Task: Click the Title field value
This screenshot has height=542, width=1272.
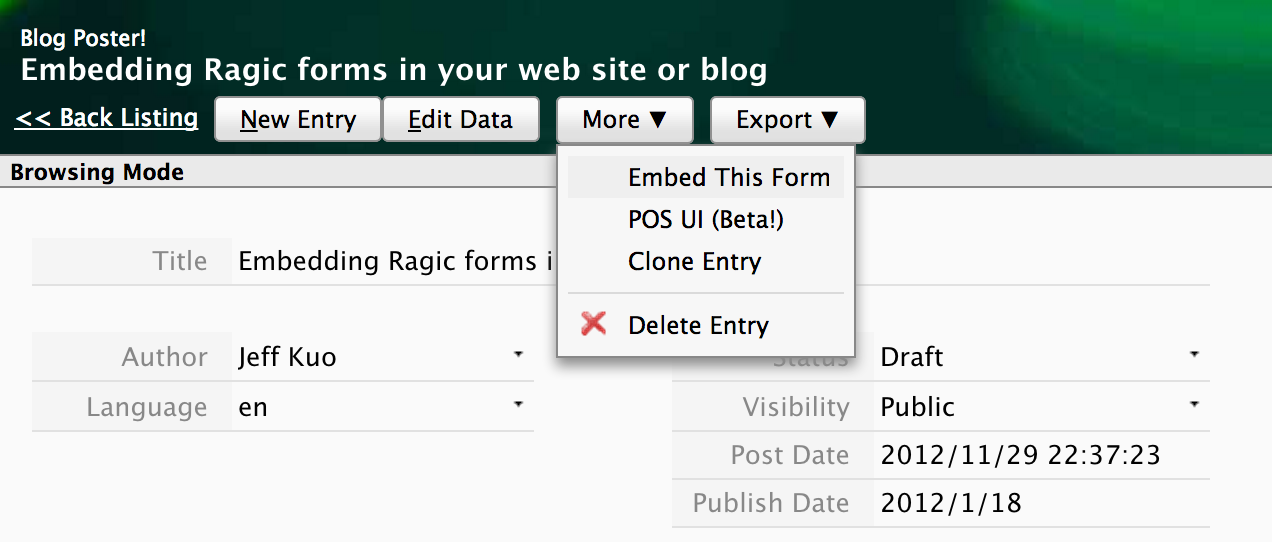Action: [396, 261]
